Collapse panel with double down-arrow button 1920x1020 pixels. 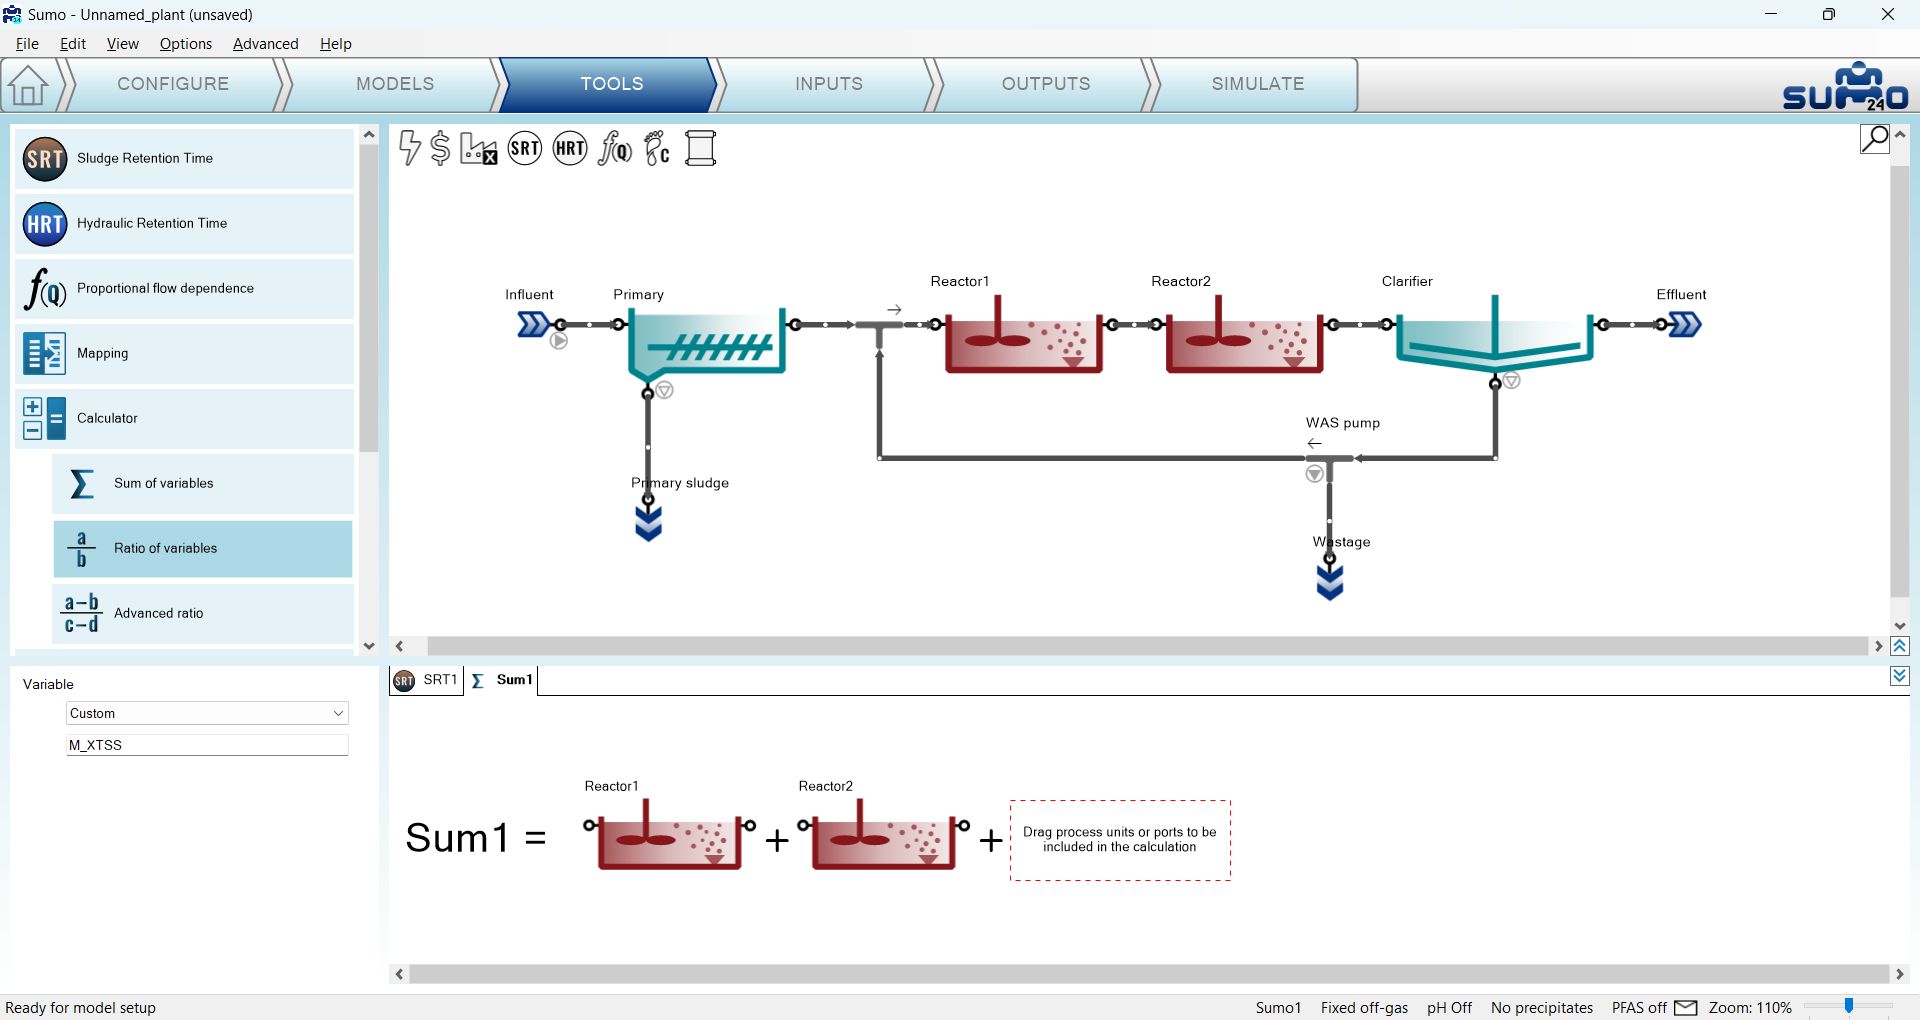tap(1900, 677)
